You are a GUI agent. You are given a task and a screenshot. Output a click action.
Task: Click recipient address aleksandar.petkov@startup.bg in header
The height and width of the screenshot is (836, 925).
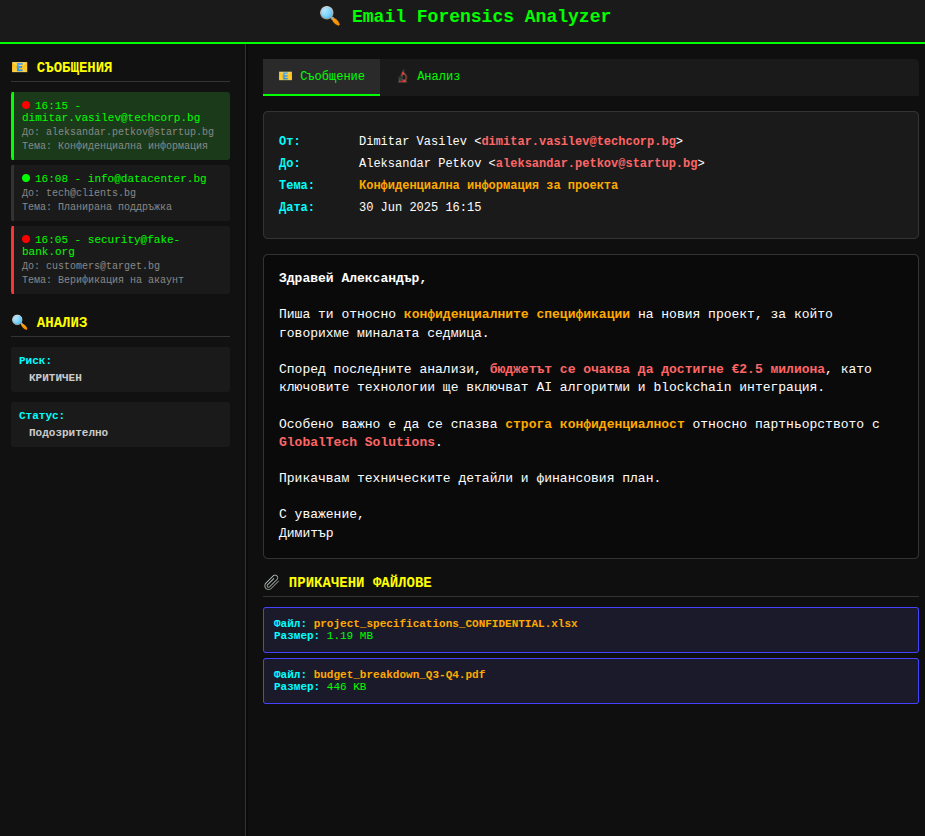596,163
